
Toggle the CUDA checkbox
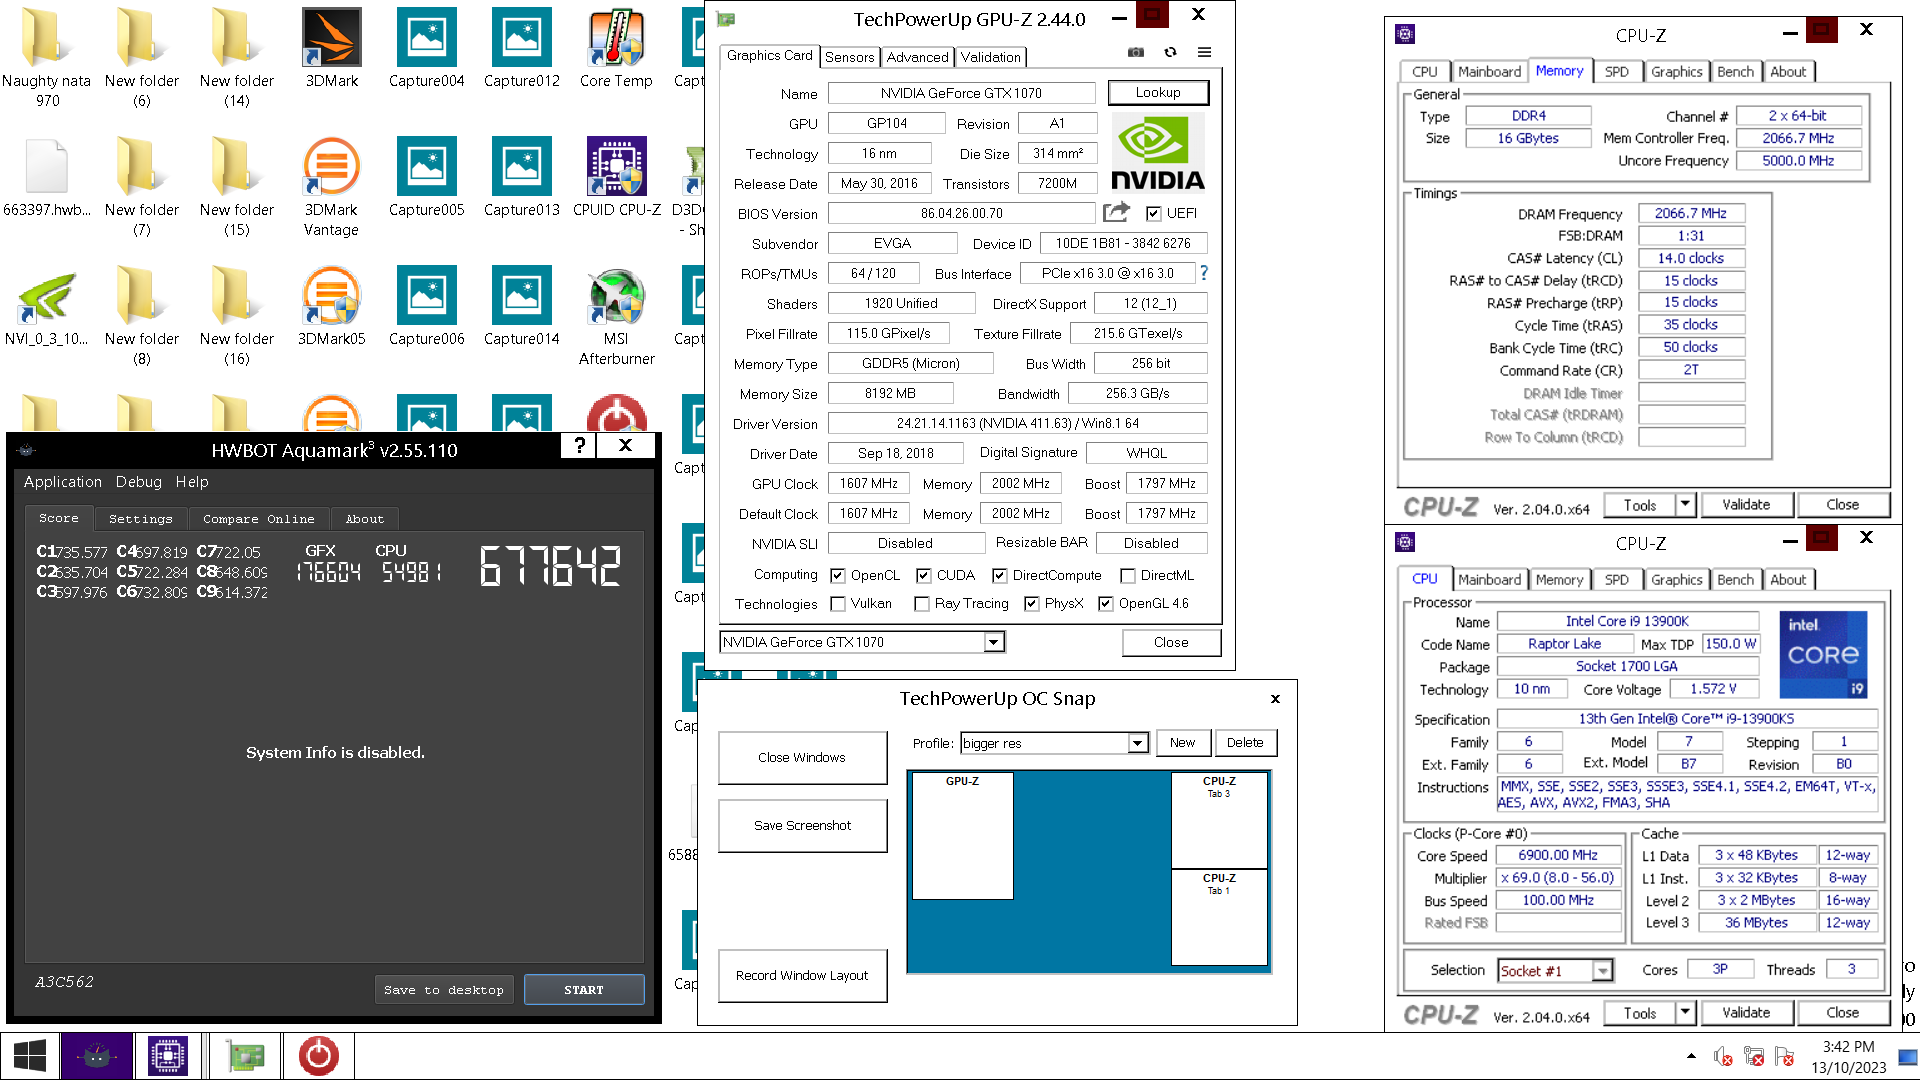coord(924,575)
